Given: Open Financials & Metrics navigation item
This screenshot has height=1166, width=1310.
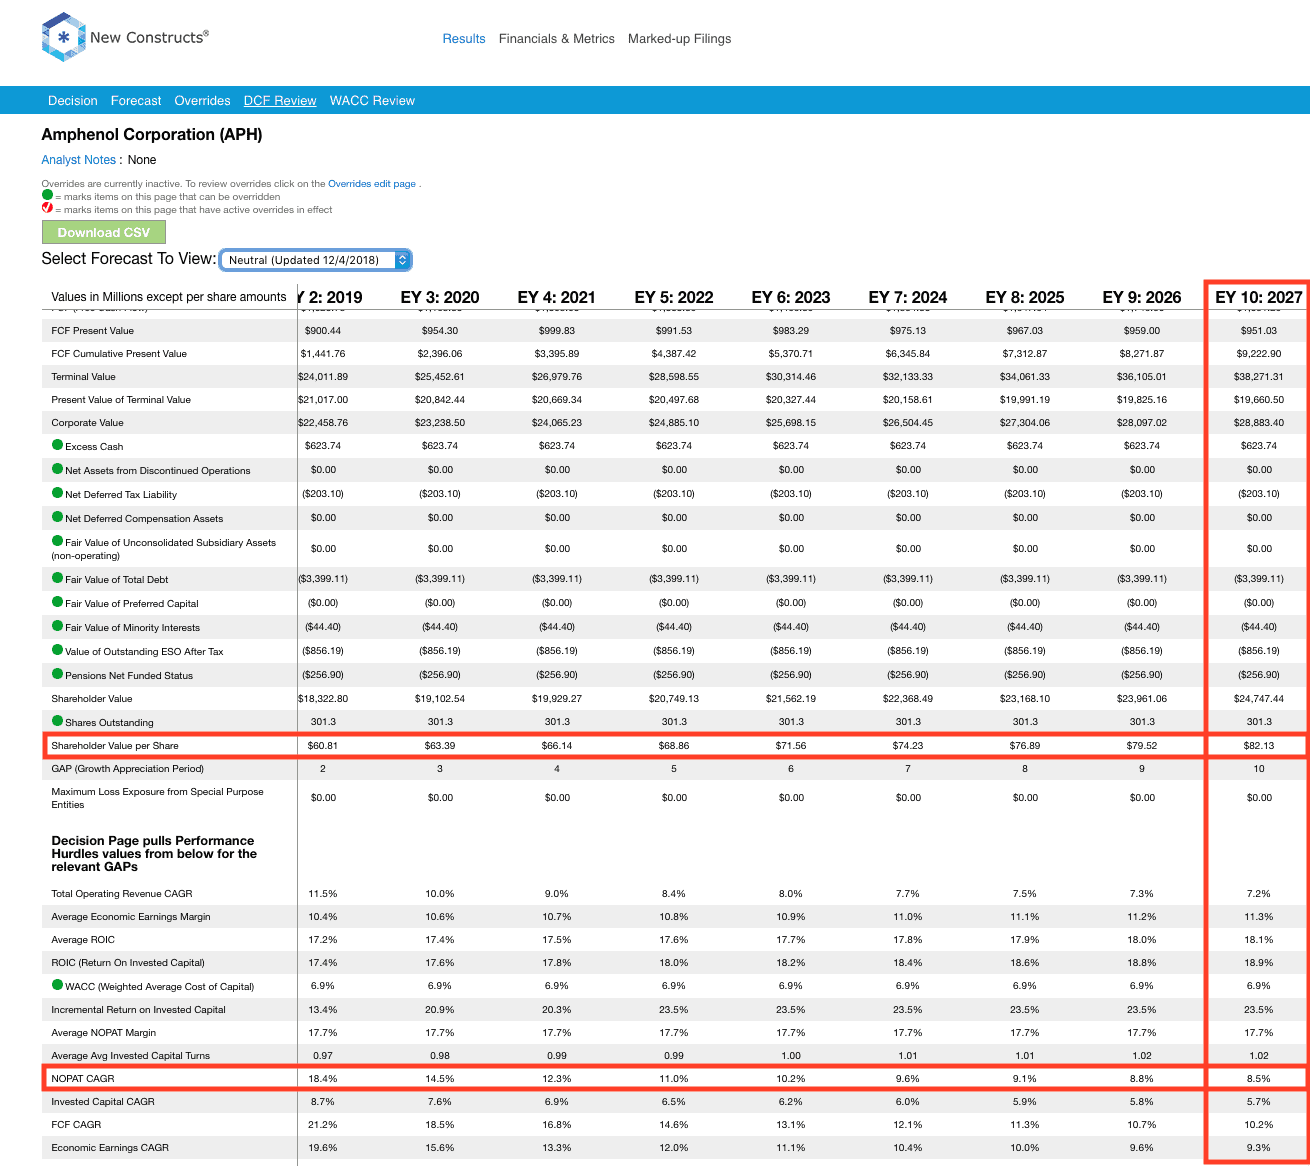Looking at the screenshot, I should [557, 39].
